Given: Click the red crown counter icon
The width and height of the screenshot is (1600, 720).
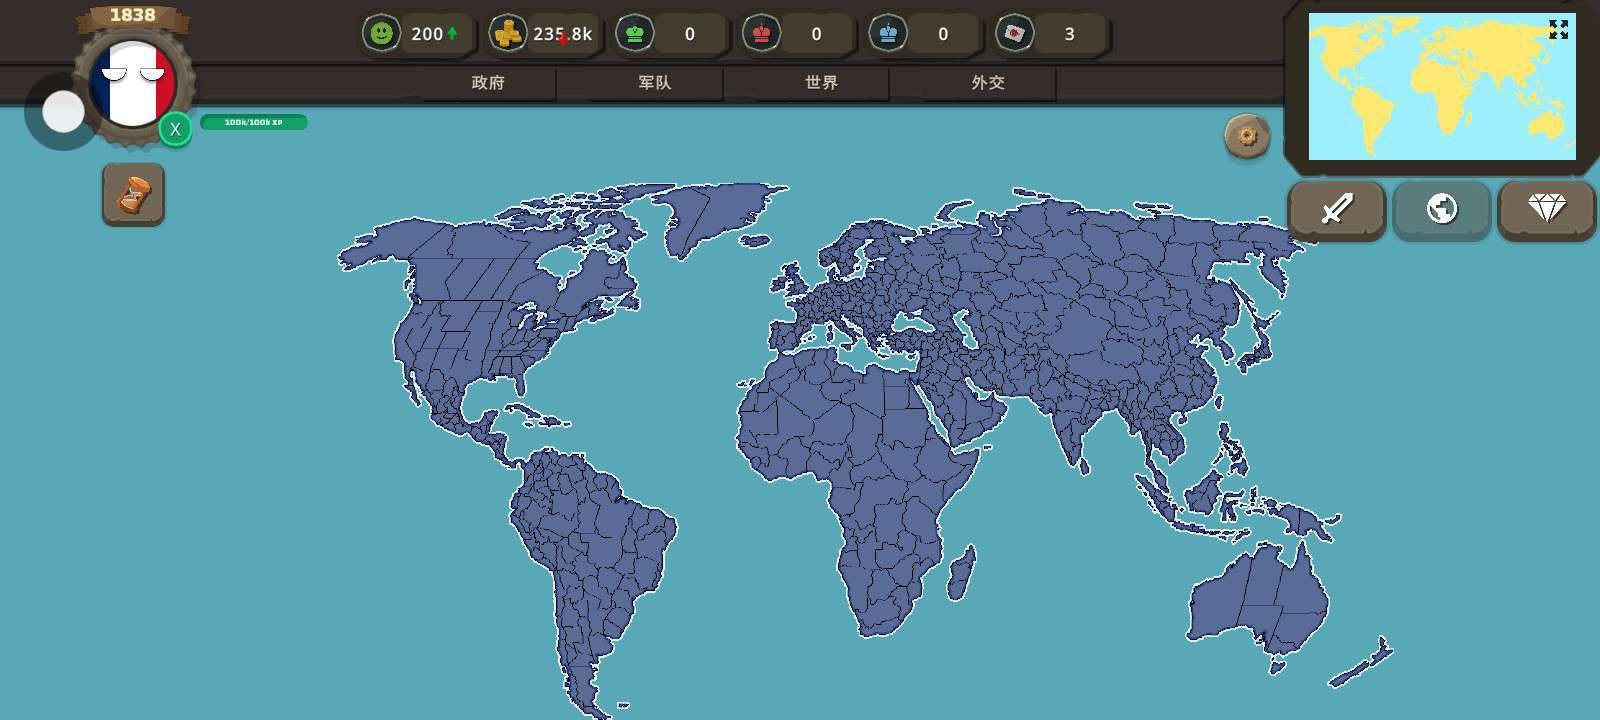Looking at the screenshot, I should [x=762, y=34].
